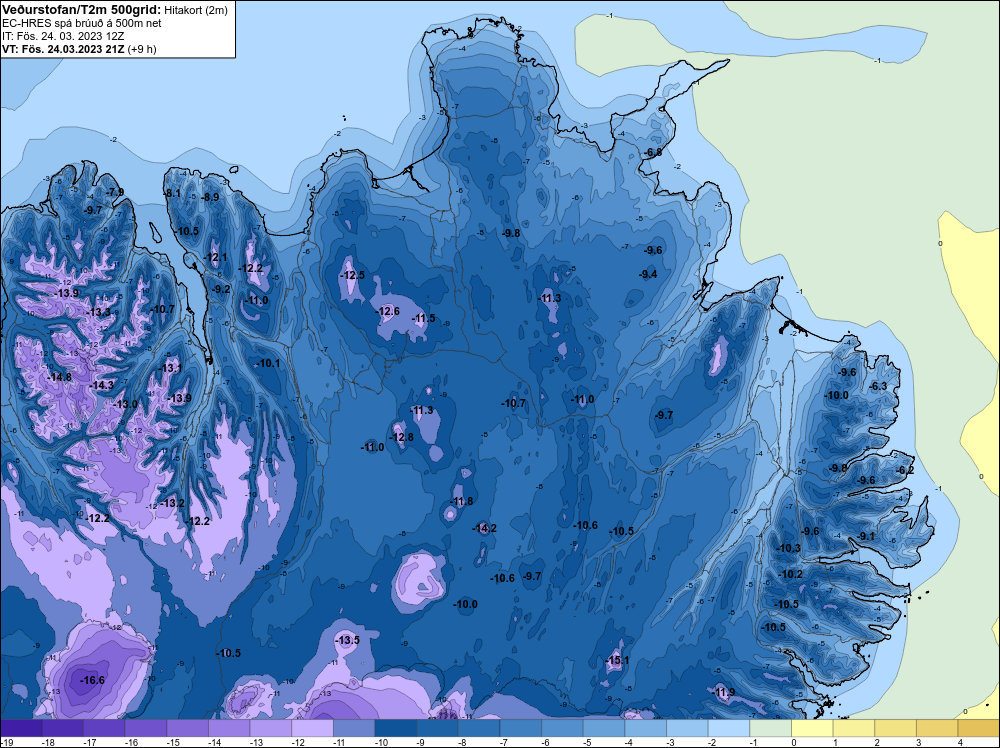
Task: Click the -6.2 temperature value on the map
Action: click(x=905, y=470)
